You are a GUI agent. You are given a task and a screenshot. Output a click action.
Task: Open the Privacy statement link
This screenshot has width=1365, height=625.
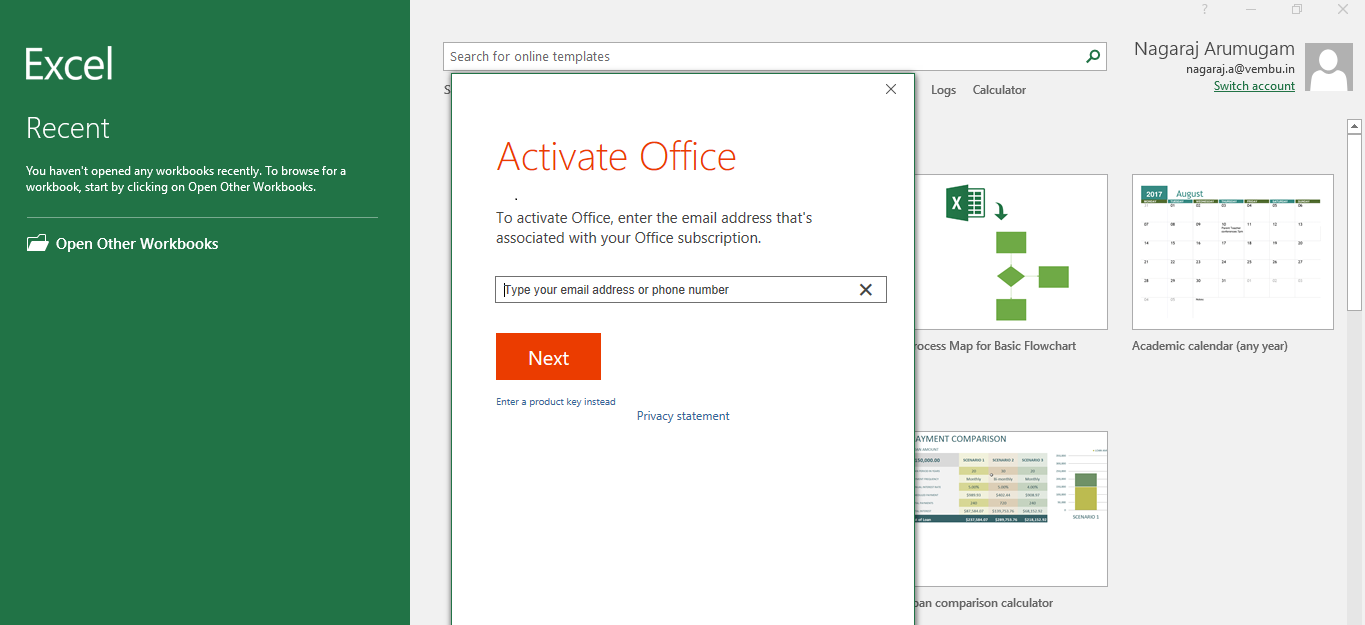pos(683,416)
